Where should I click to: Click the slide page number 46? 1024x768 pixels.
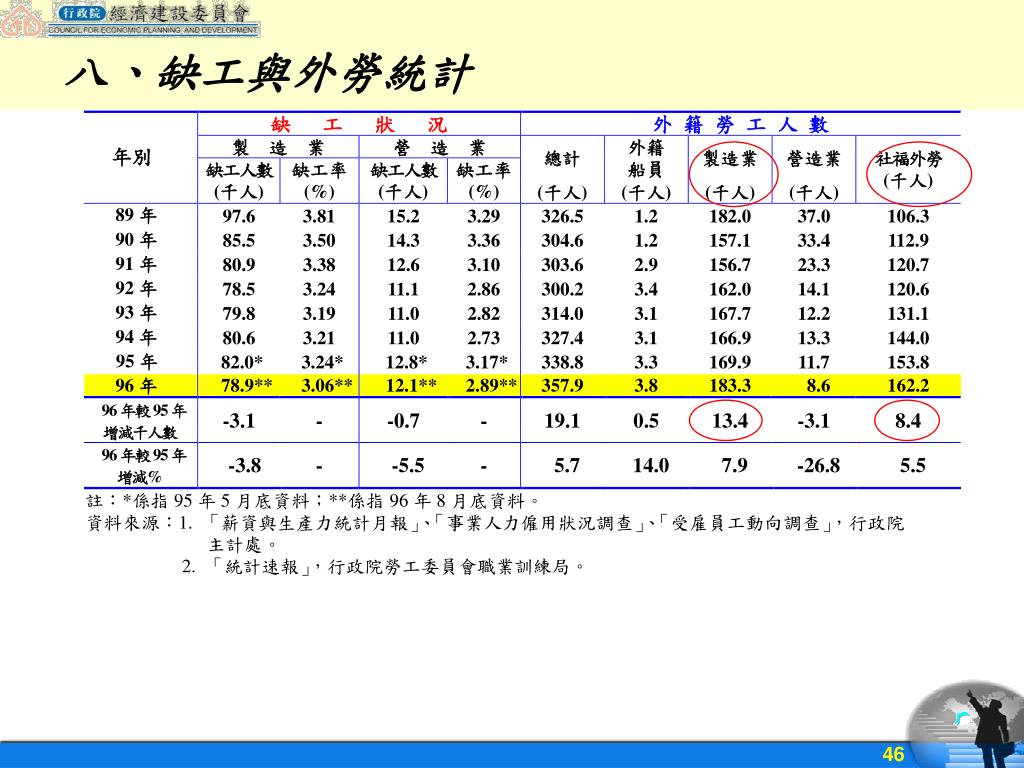tap(893, 754)
